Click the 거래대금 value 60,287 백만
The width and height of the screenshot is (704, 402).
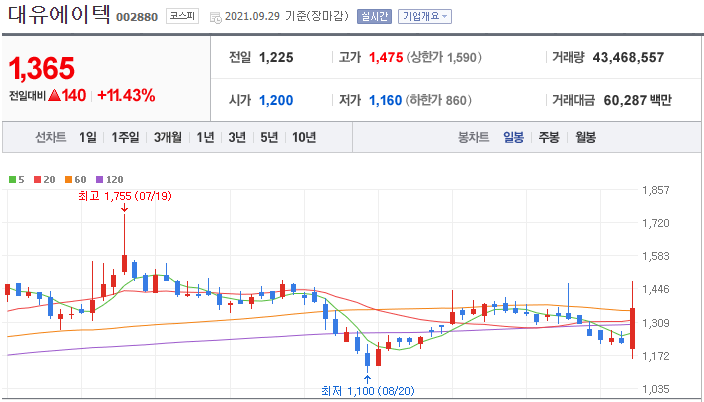[x=638, y=100]
